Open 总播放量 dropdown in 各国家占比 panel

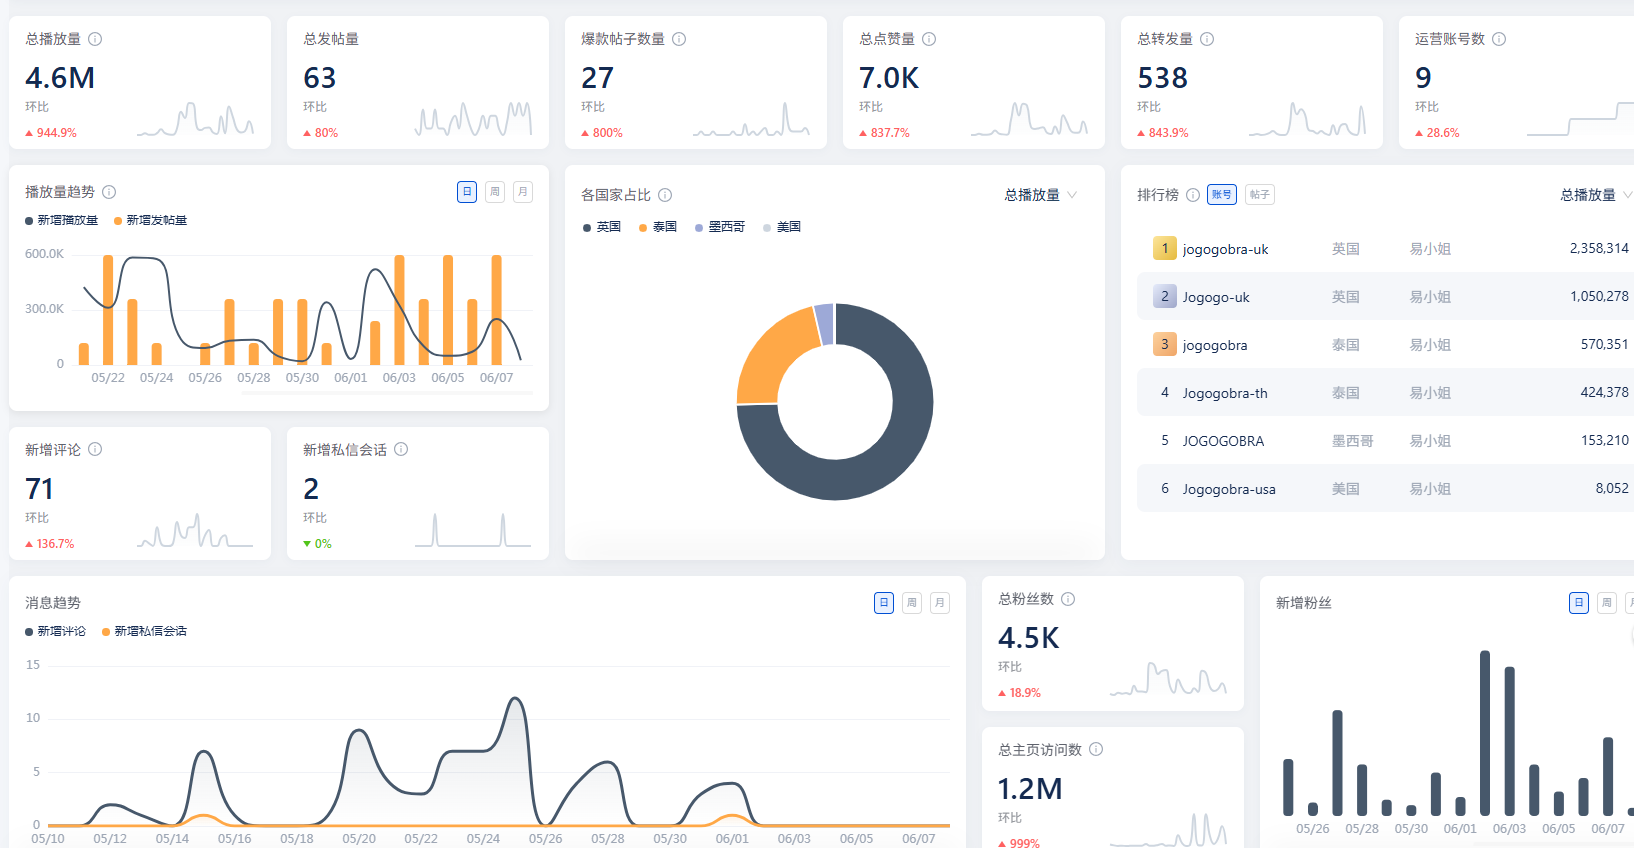point(1041,195)
